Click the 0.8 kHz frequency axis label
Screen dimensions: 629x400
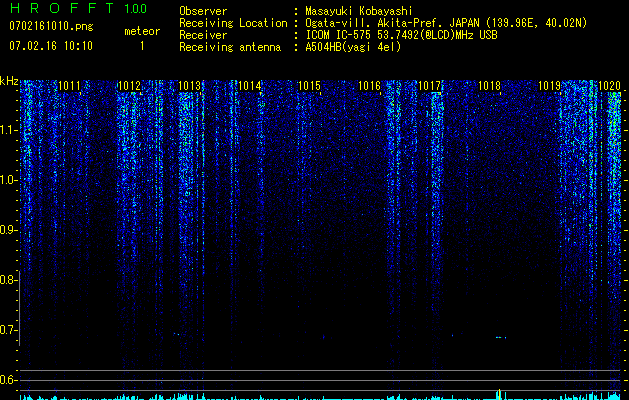[8, 280]
